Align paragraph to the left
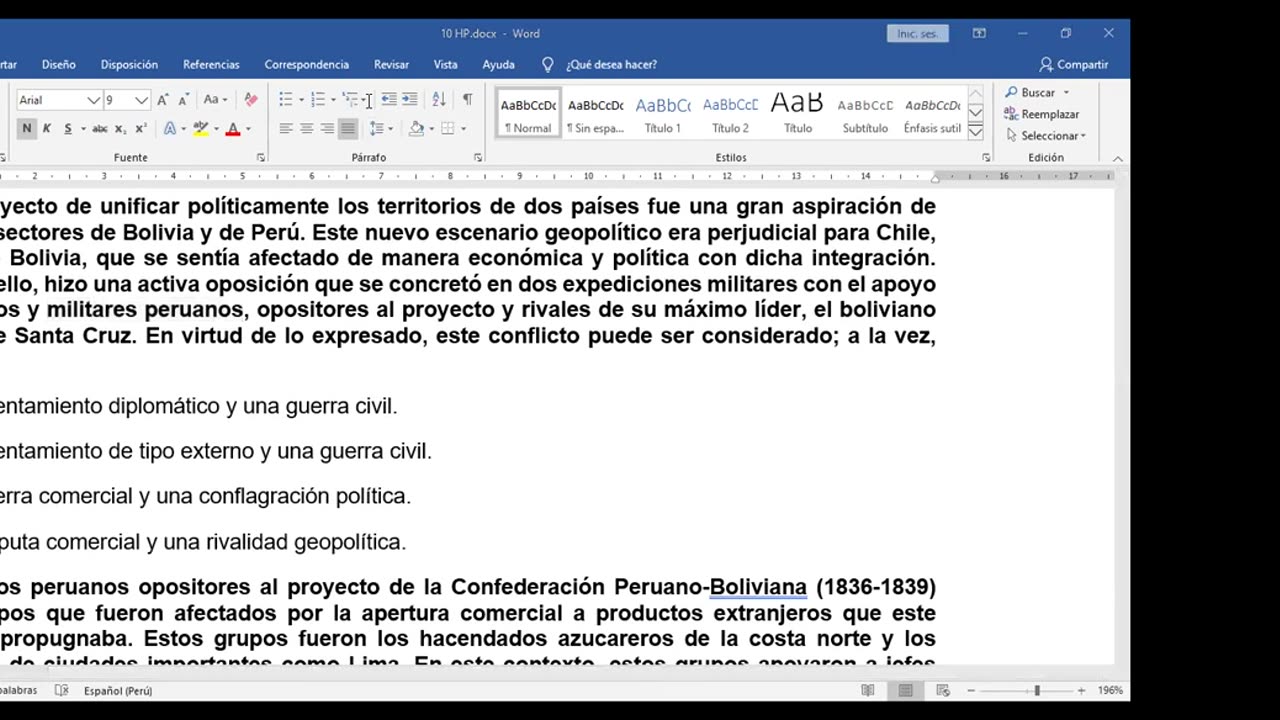The image size is (1280, 720). tap(286, 129)
